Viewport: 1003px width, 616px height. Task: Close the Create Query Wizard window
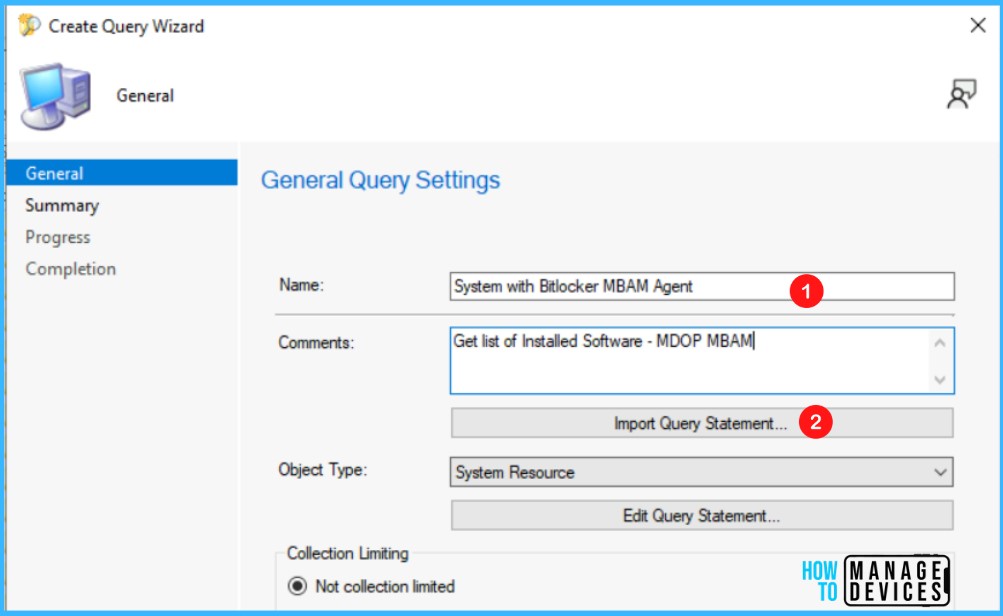pos(977,26)
